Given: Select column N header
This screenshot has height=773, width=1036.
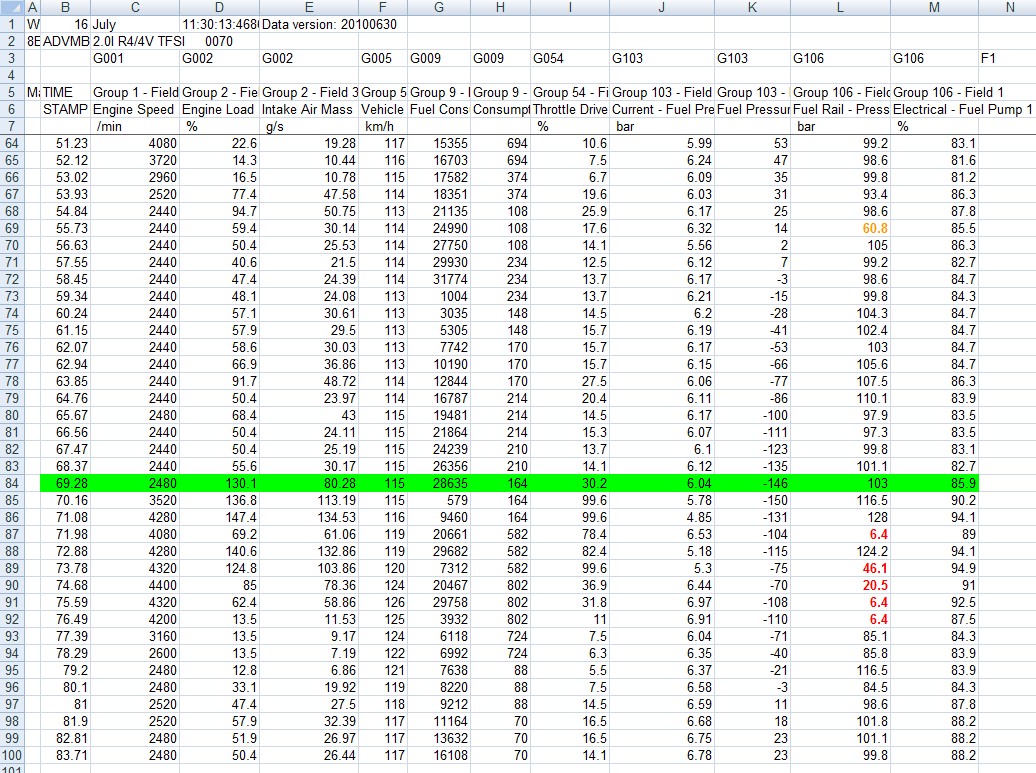Looking at the screenshot, I should tap(1010, 7).
